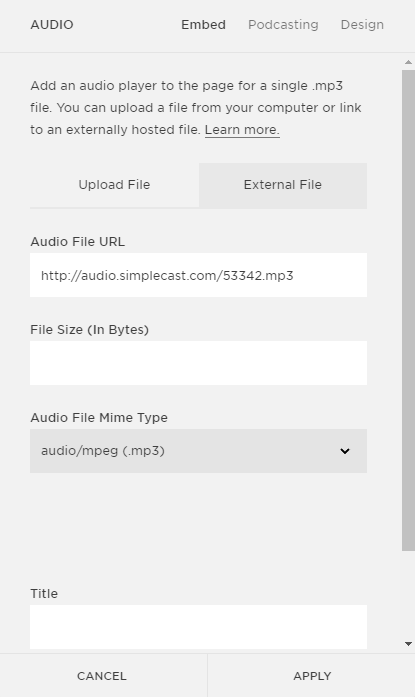Click the vertical scrollbar thumb

[x=408, y=310]
